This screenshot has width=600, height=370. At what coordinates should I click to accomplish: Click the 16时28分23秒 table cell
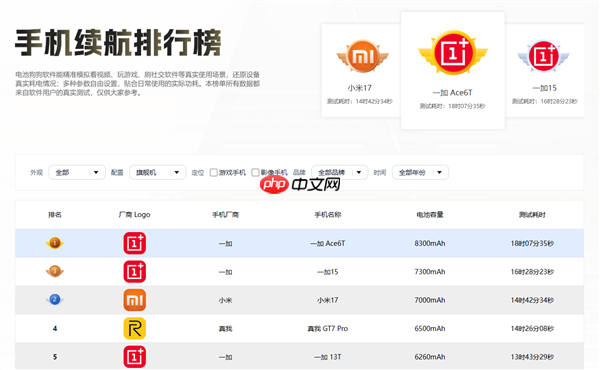(532, 272)
